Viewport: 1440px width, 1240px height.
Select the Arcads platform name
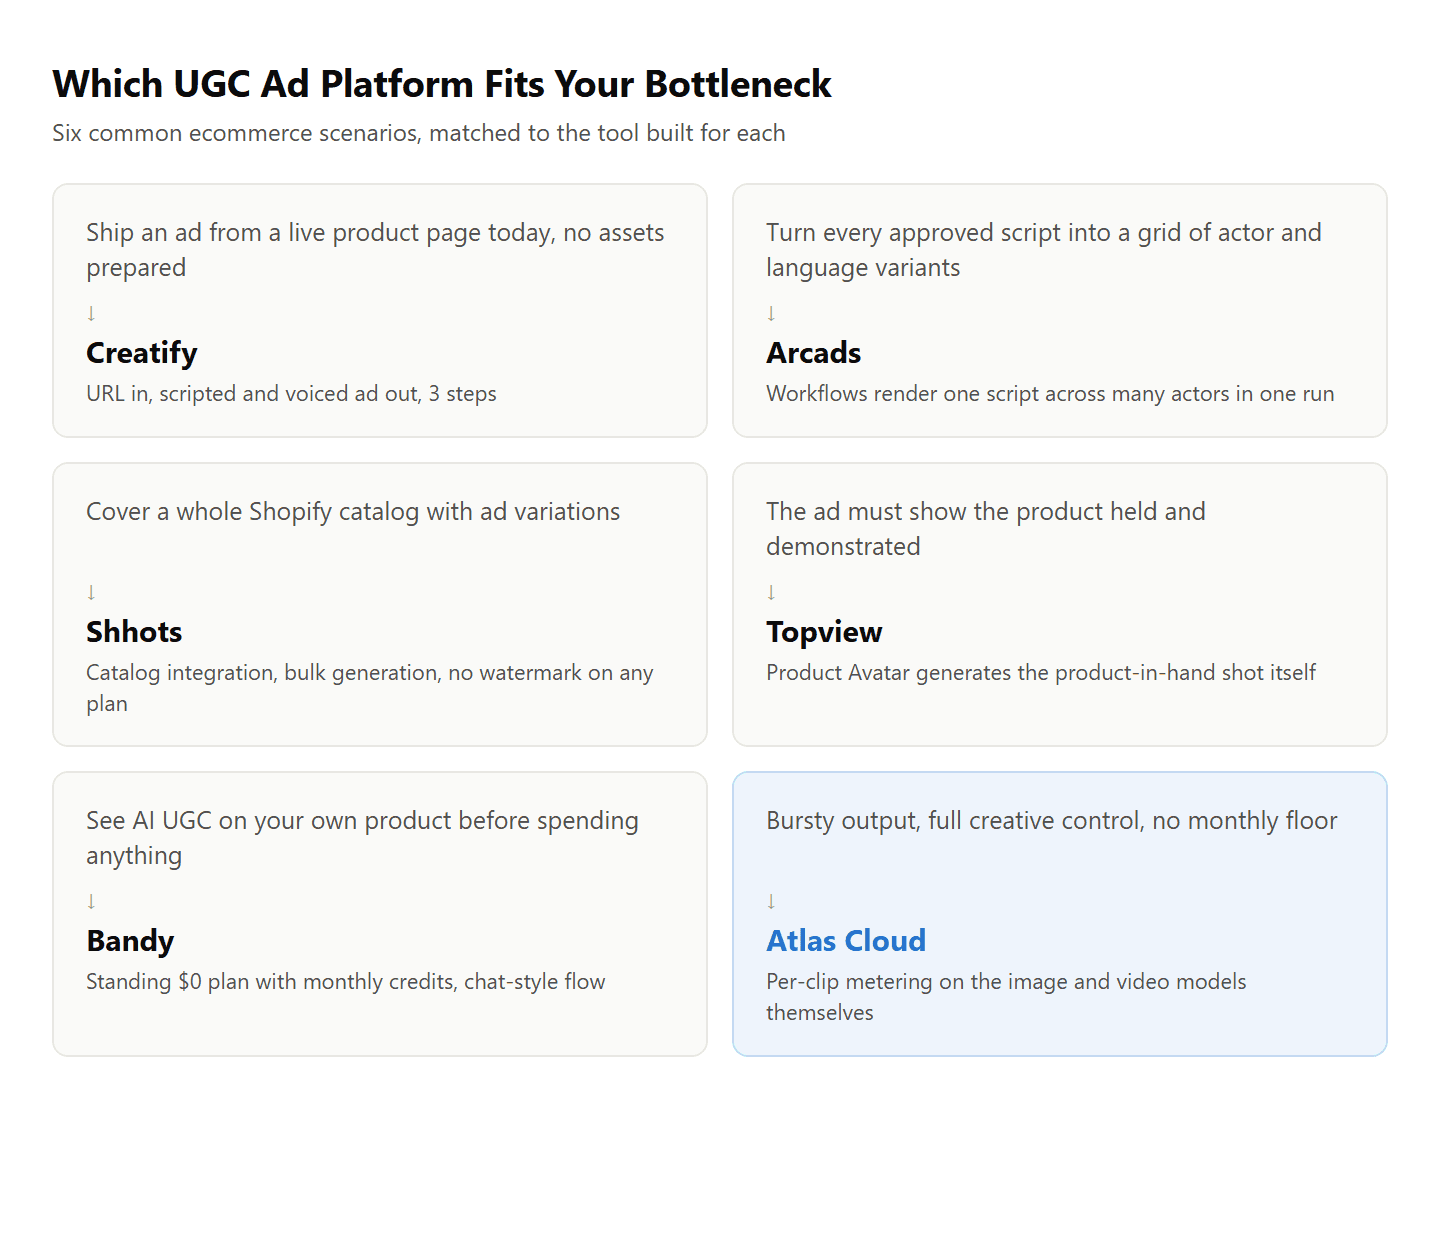pos(814,353)
